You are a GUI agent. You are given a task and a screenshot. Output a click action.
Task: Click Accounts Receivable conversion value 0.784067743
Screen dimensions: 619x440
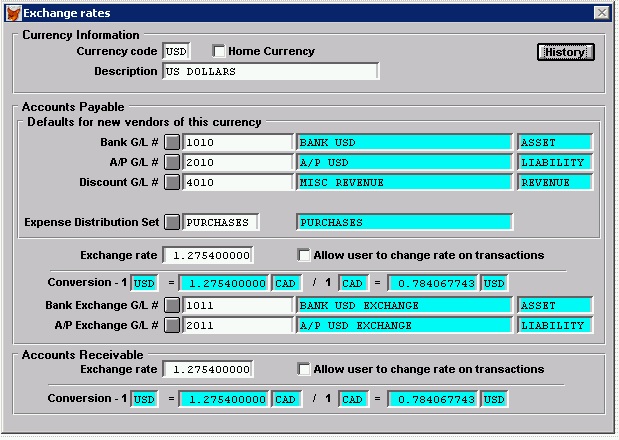[x=433, y=399]
